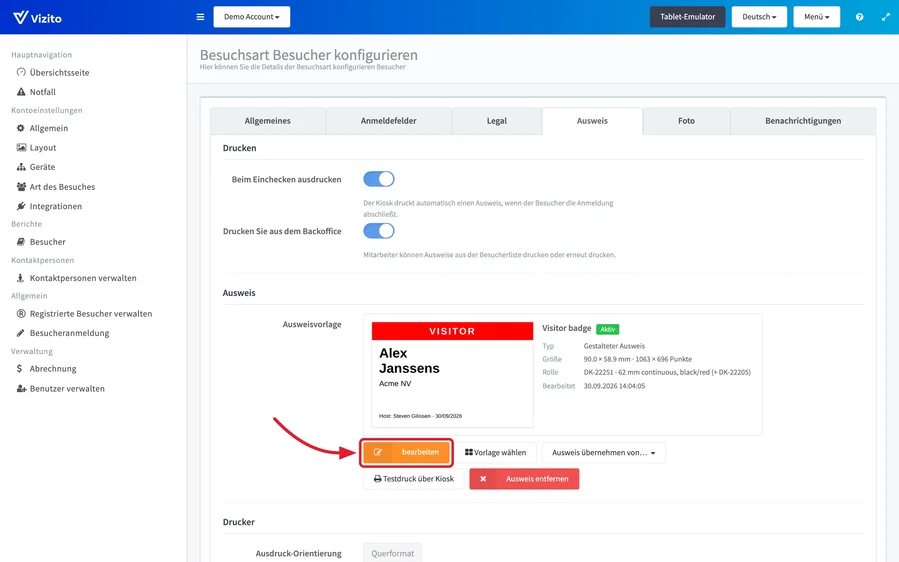
Task: Expand the Demo Account dropdown
Action: pyautogui.click(x=252, y=17)
